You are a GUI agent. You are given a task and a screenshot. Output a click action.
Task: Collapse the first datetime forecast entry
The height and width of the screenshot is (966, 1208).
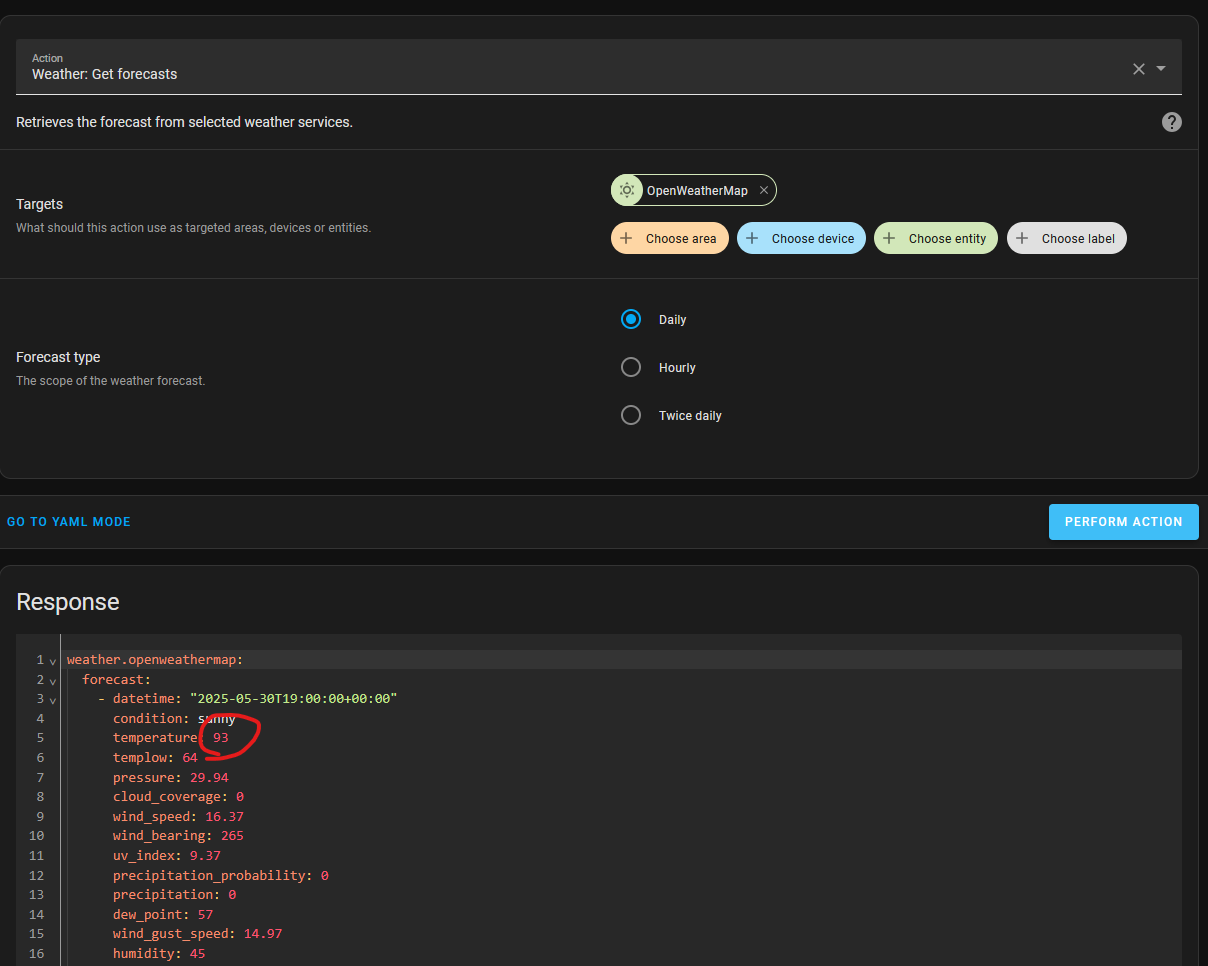[x=52, y=699]
